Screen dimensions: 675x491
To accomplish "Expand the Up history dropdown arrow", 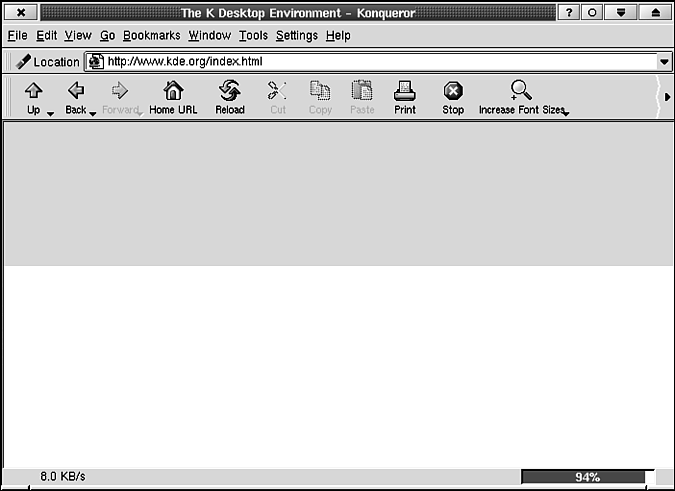I will pyautogui.click(x=50, y=114).
